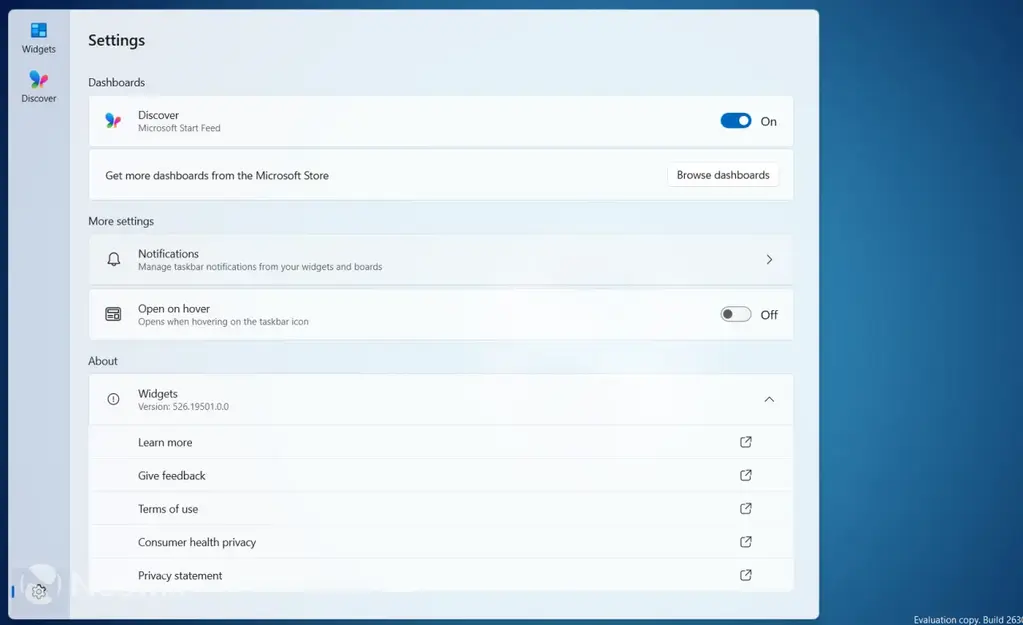Image resolution: width=1023 pixels, height=625 pixels.
Task: Switch to the Discover sidebar tab
Action: pyautogui.click(x=38, y=87)
